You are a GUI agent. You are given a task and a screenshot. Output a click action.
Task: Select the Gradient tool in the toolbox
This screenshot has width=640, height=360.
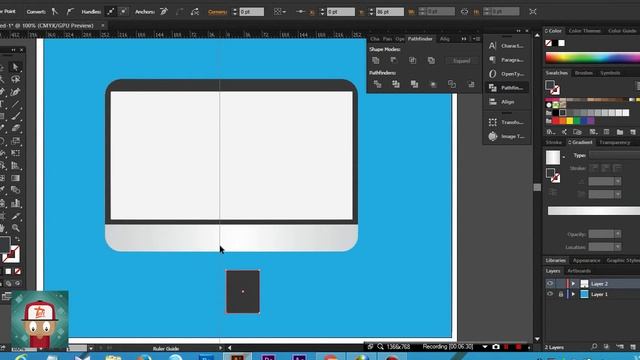(16, 178)
